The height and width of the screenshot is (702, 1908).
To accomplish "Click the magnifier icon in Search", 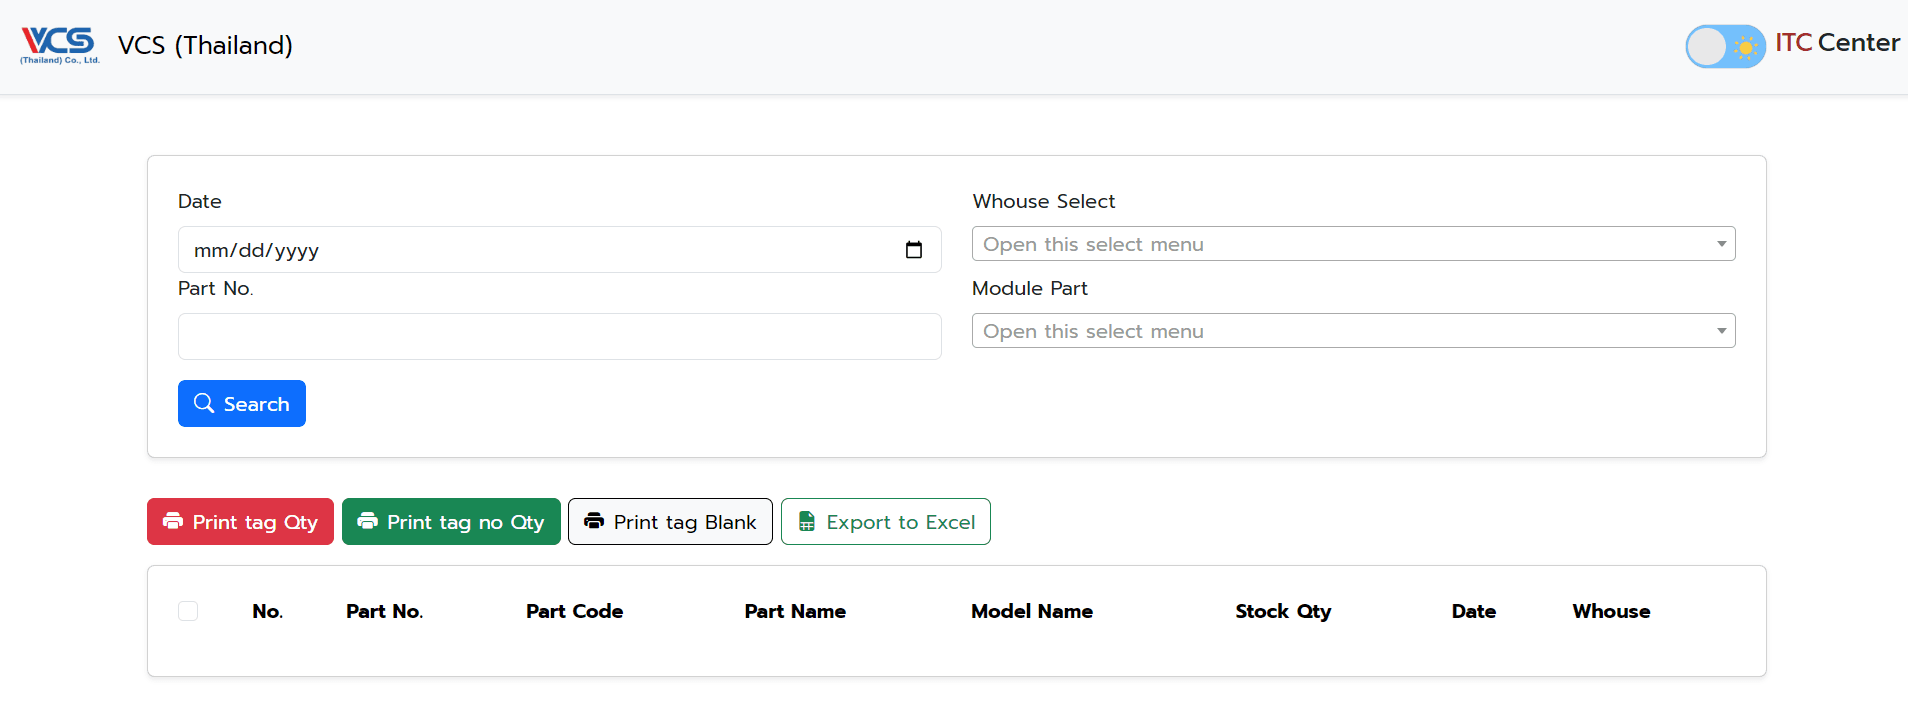I will click(204, 403).
